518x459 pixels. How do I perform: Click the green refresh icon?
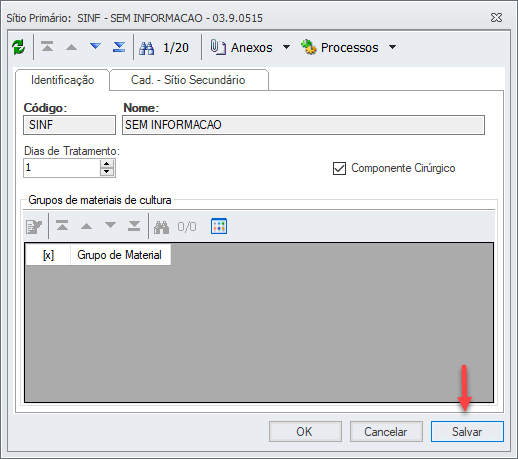[x=19, y=47]
